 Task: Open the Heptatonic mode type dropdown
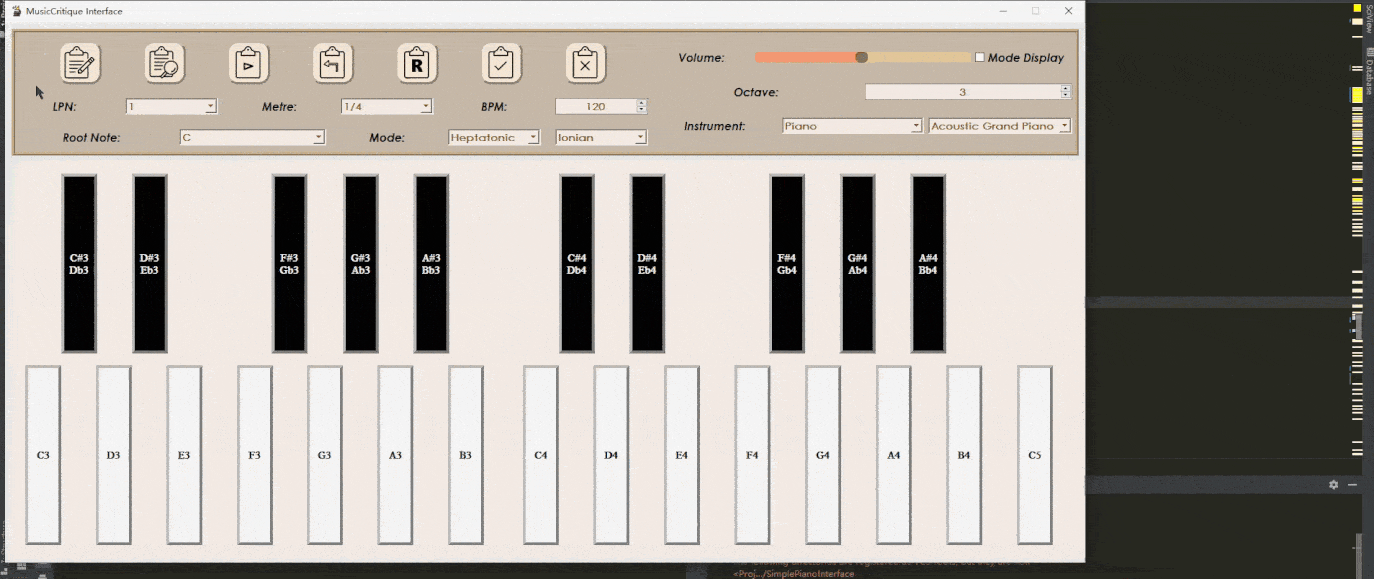(494, 137)
